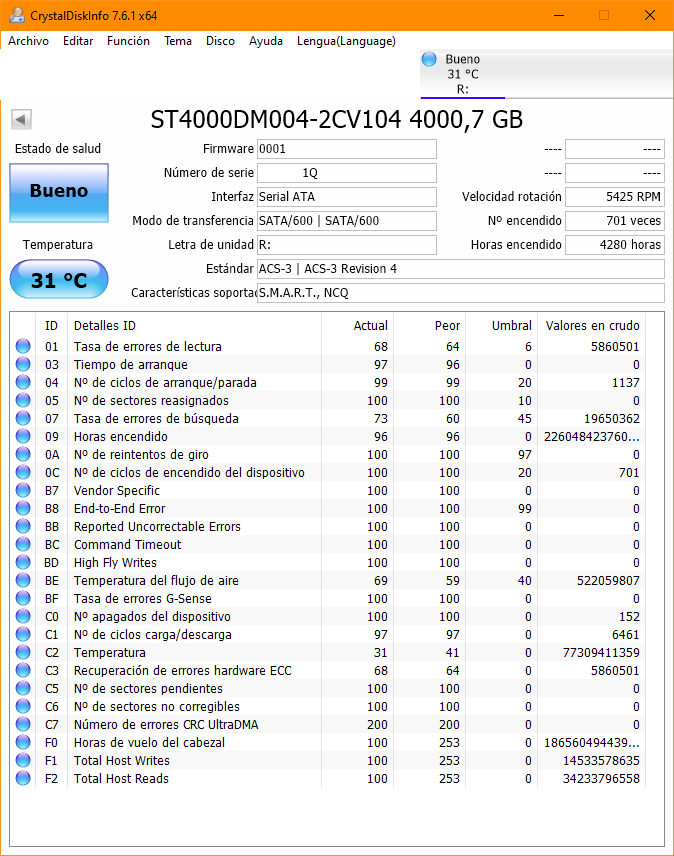Screen dimensions: 674x856
Task: Click status orb for ECC recovery row C3
Action: tap(23, 670)
